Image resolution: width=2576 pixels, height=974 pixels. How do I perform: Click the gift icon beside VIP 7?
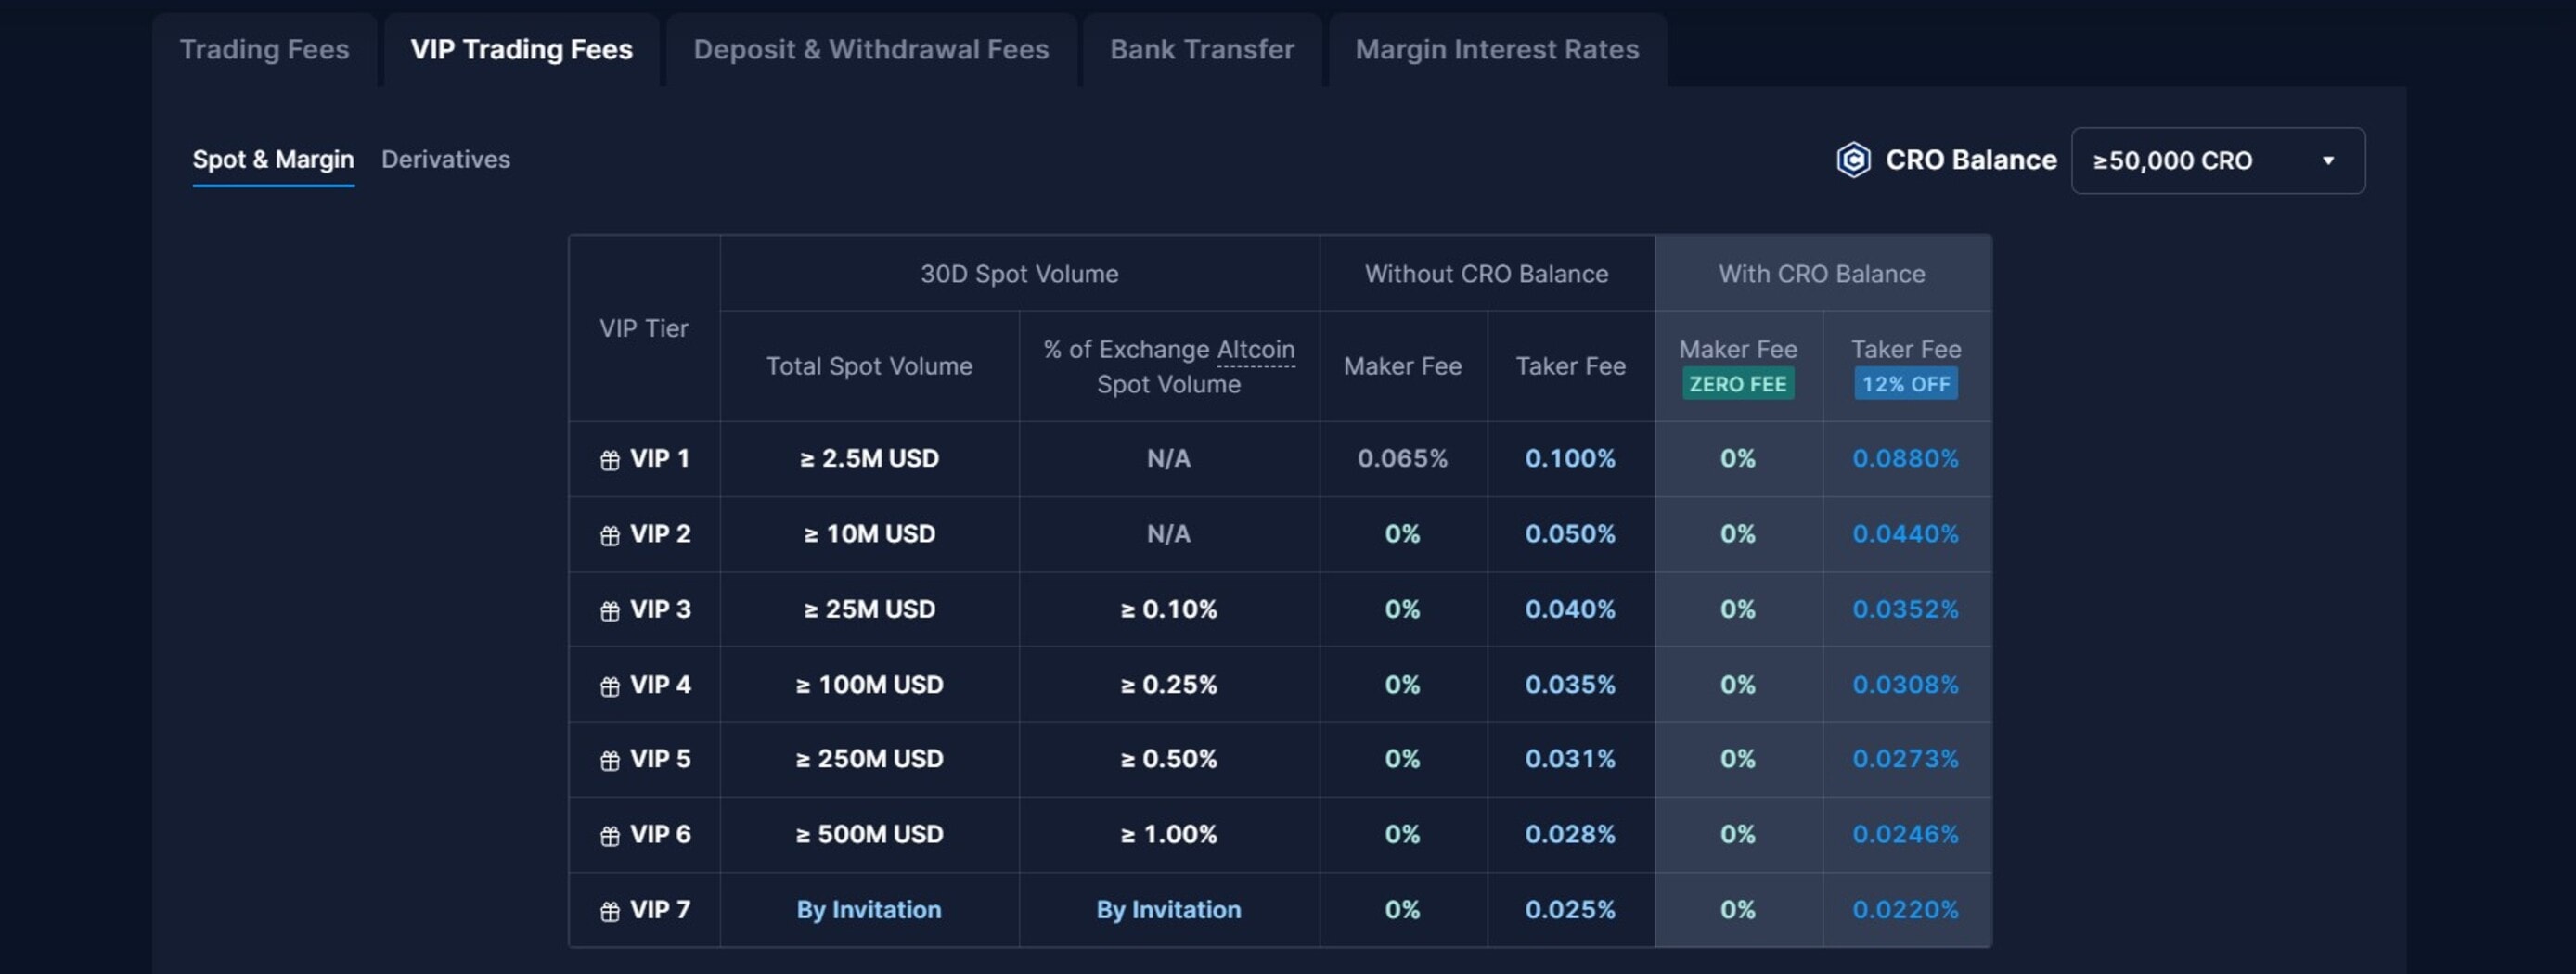coord(609,911)
